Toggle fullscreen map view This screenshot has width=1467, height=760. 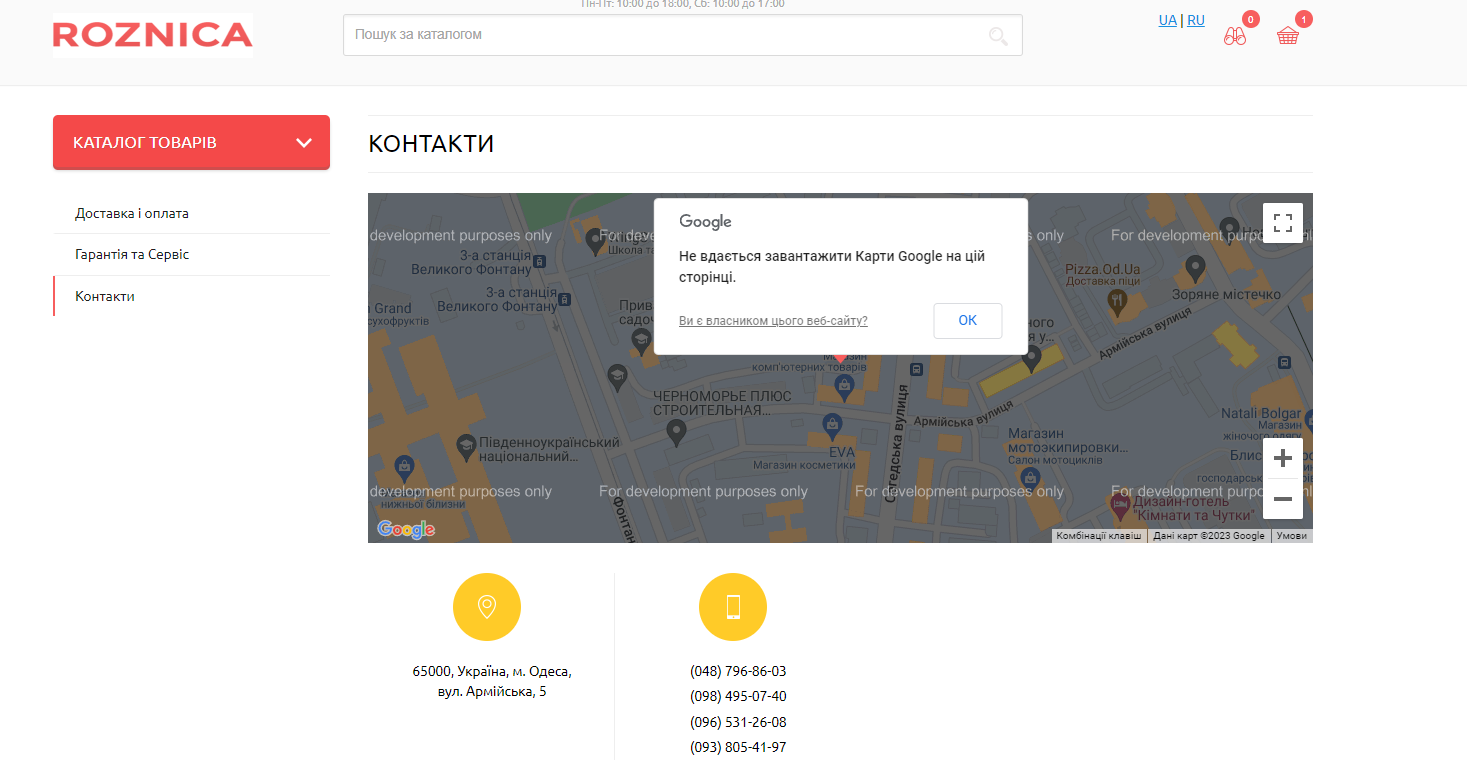pyautogui.click(x=1283, y=223)
